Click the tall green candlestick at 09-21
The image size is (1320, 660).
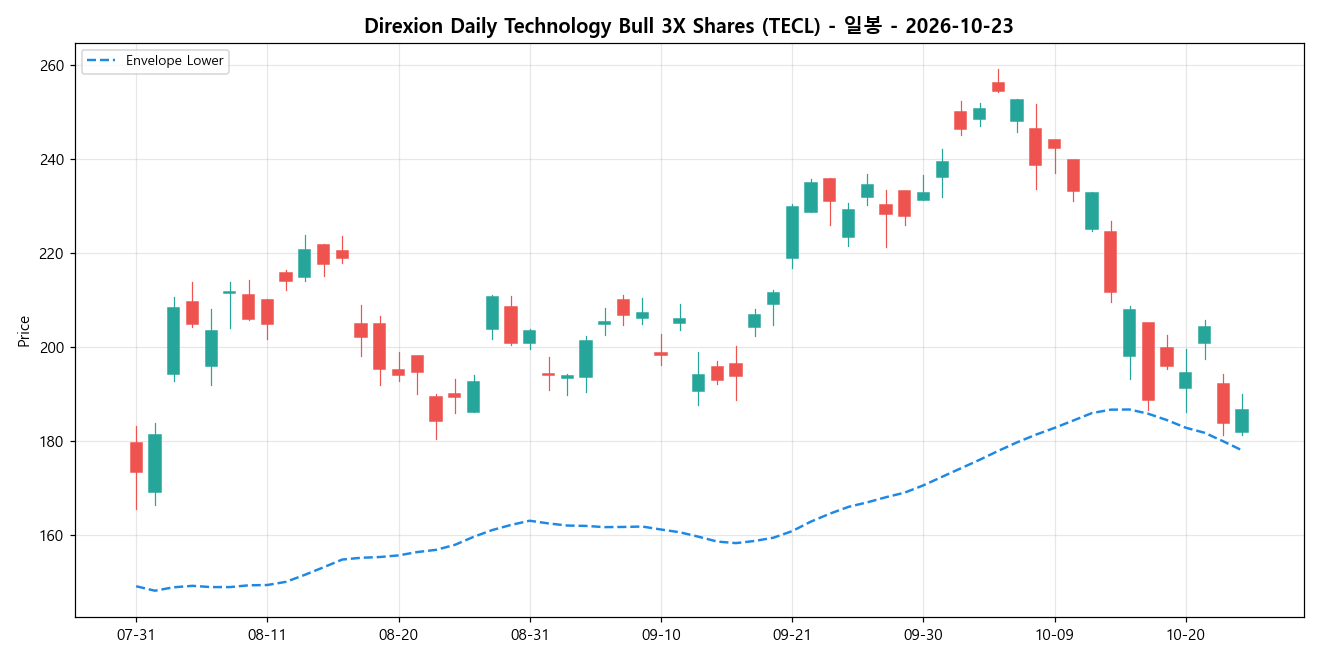coord(792,233)
